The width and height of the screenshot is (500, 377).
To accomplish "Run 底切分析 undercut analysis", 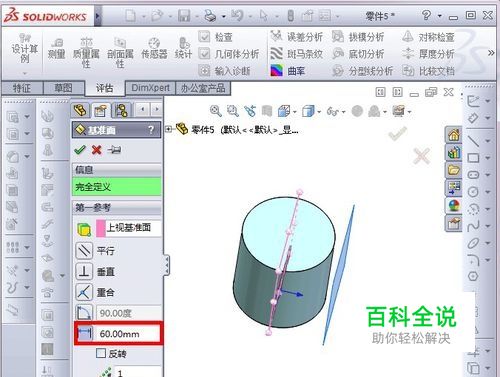I will (x=358, y=54).
